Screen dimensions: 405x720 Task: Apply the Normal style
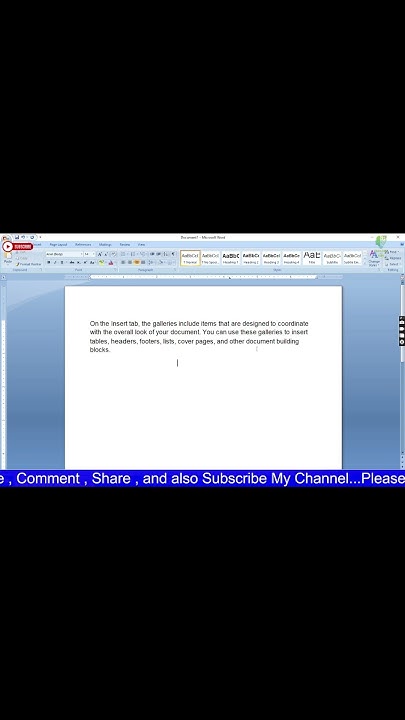click(x=190, y=258)
